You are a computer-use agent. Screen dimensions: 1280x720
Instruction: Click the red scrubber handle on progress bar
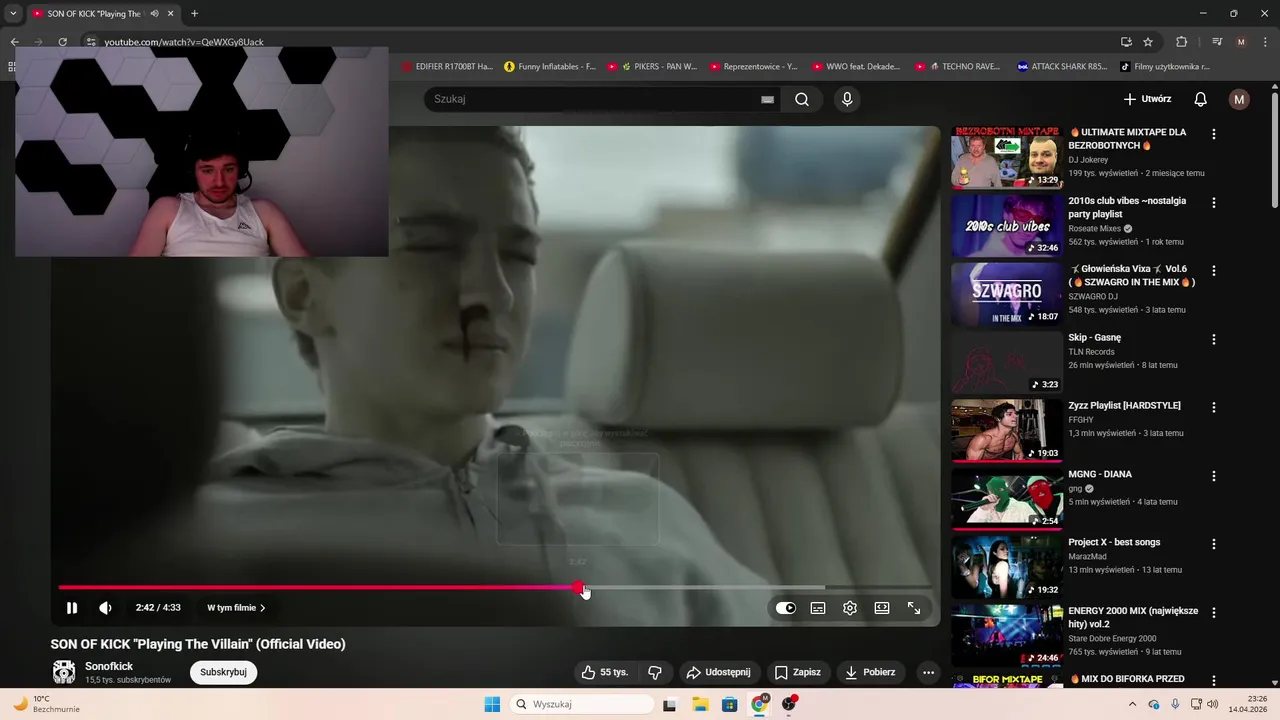tap(579, 588)
